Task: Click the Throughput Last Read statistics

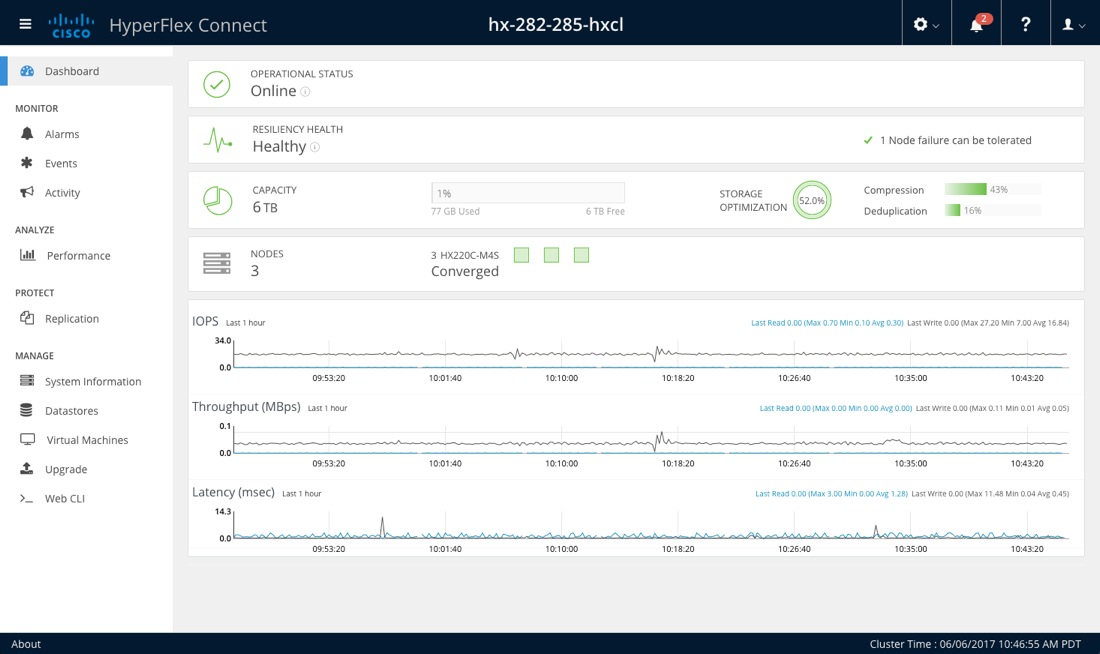Action: click(836, 408)
